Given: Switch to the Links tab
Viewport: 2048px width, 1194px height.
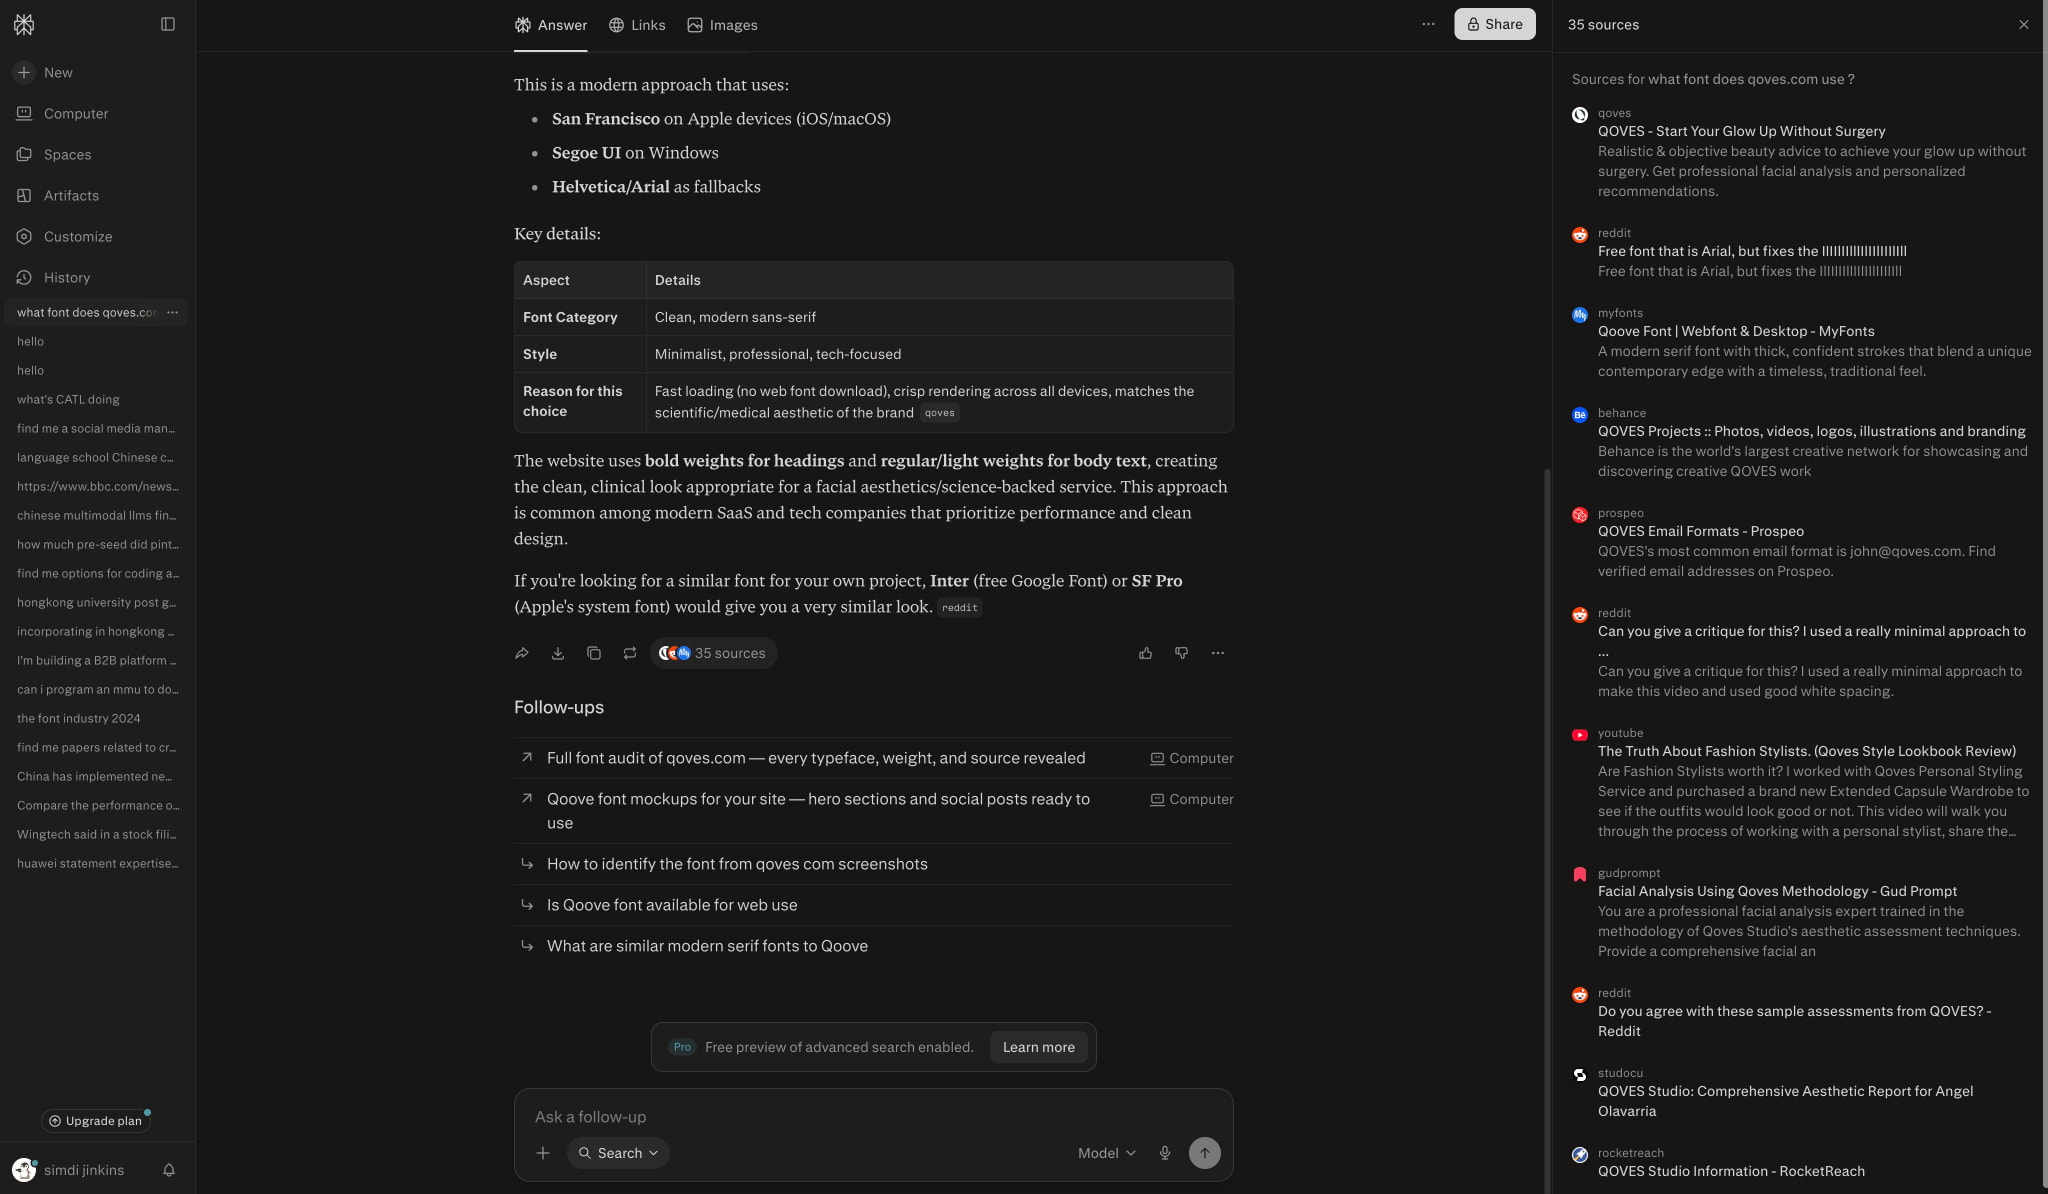Looking at the screenshot, I should pyautogui.click(x=637, y=25).
